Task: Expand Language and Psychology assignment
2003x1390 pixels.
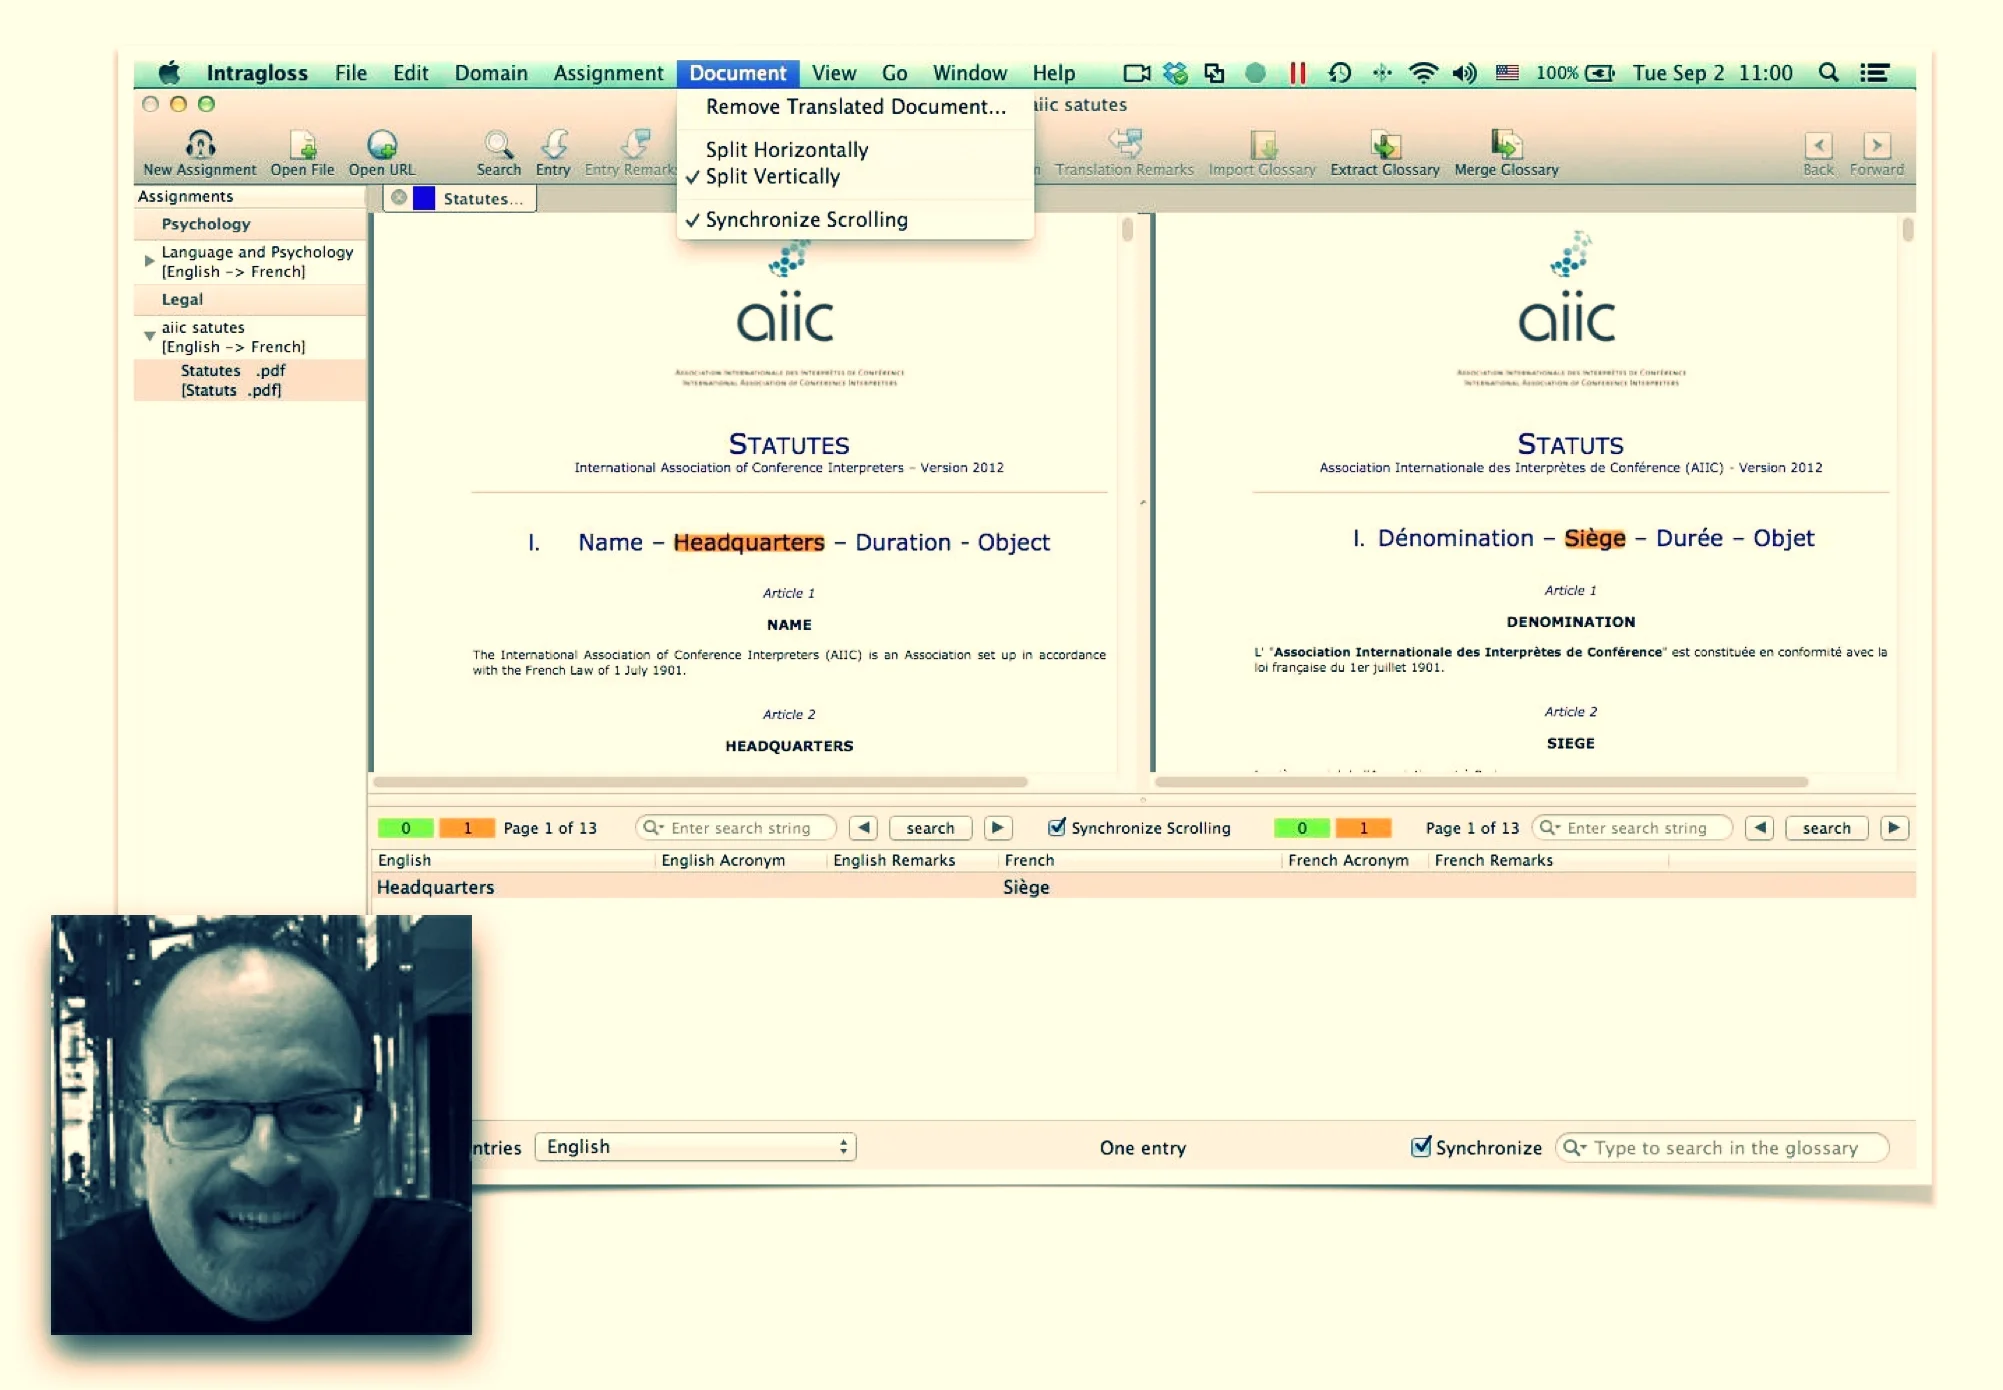Action: pos(149,260)
